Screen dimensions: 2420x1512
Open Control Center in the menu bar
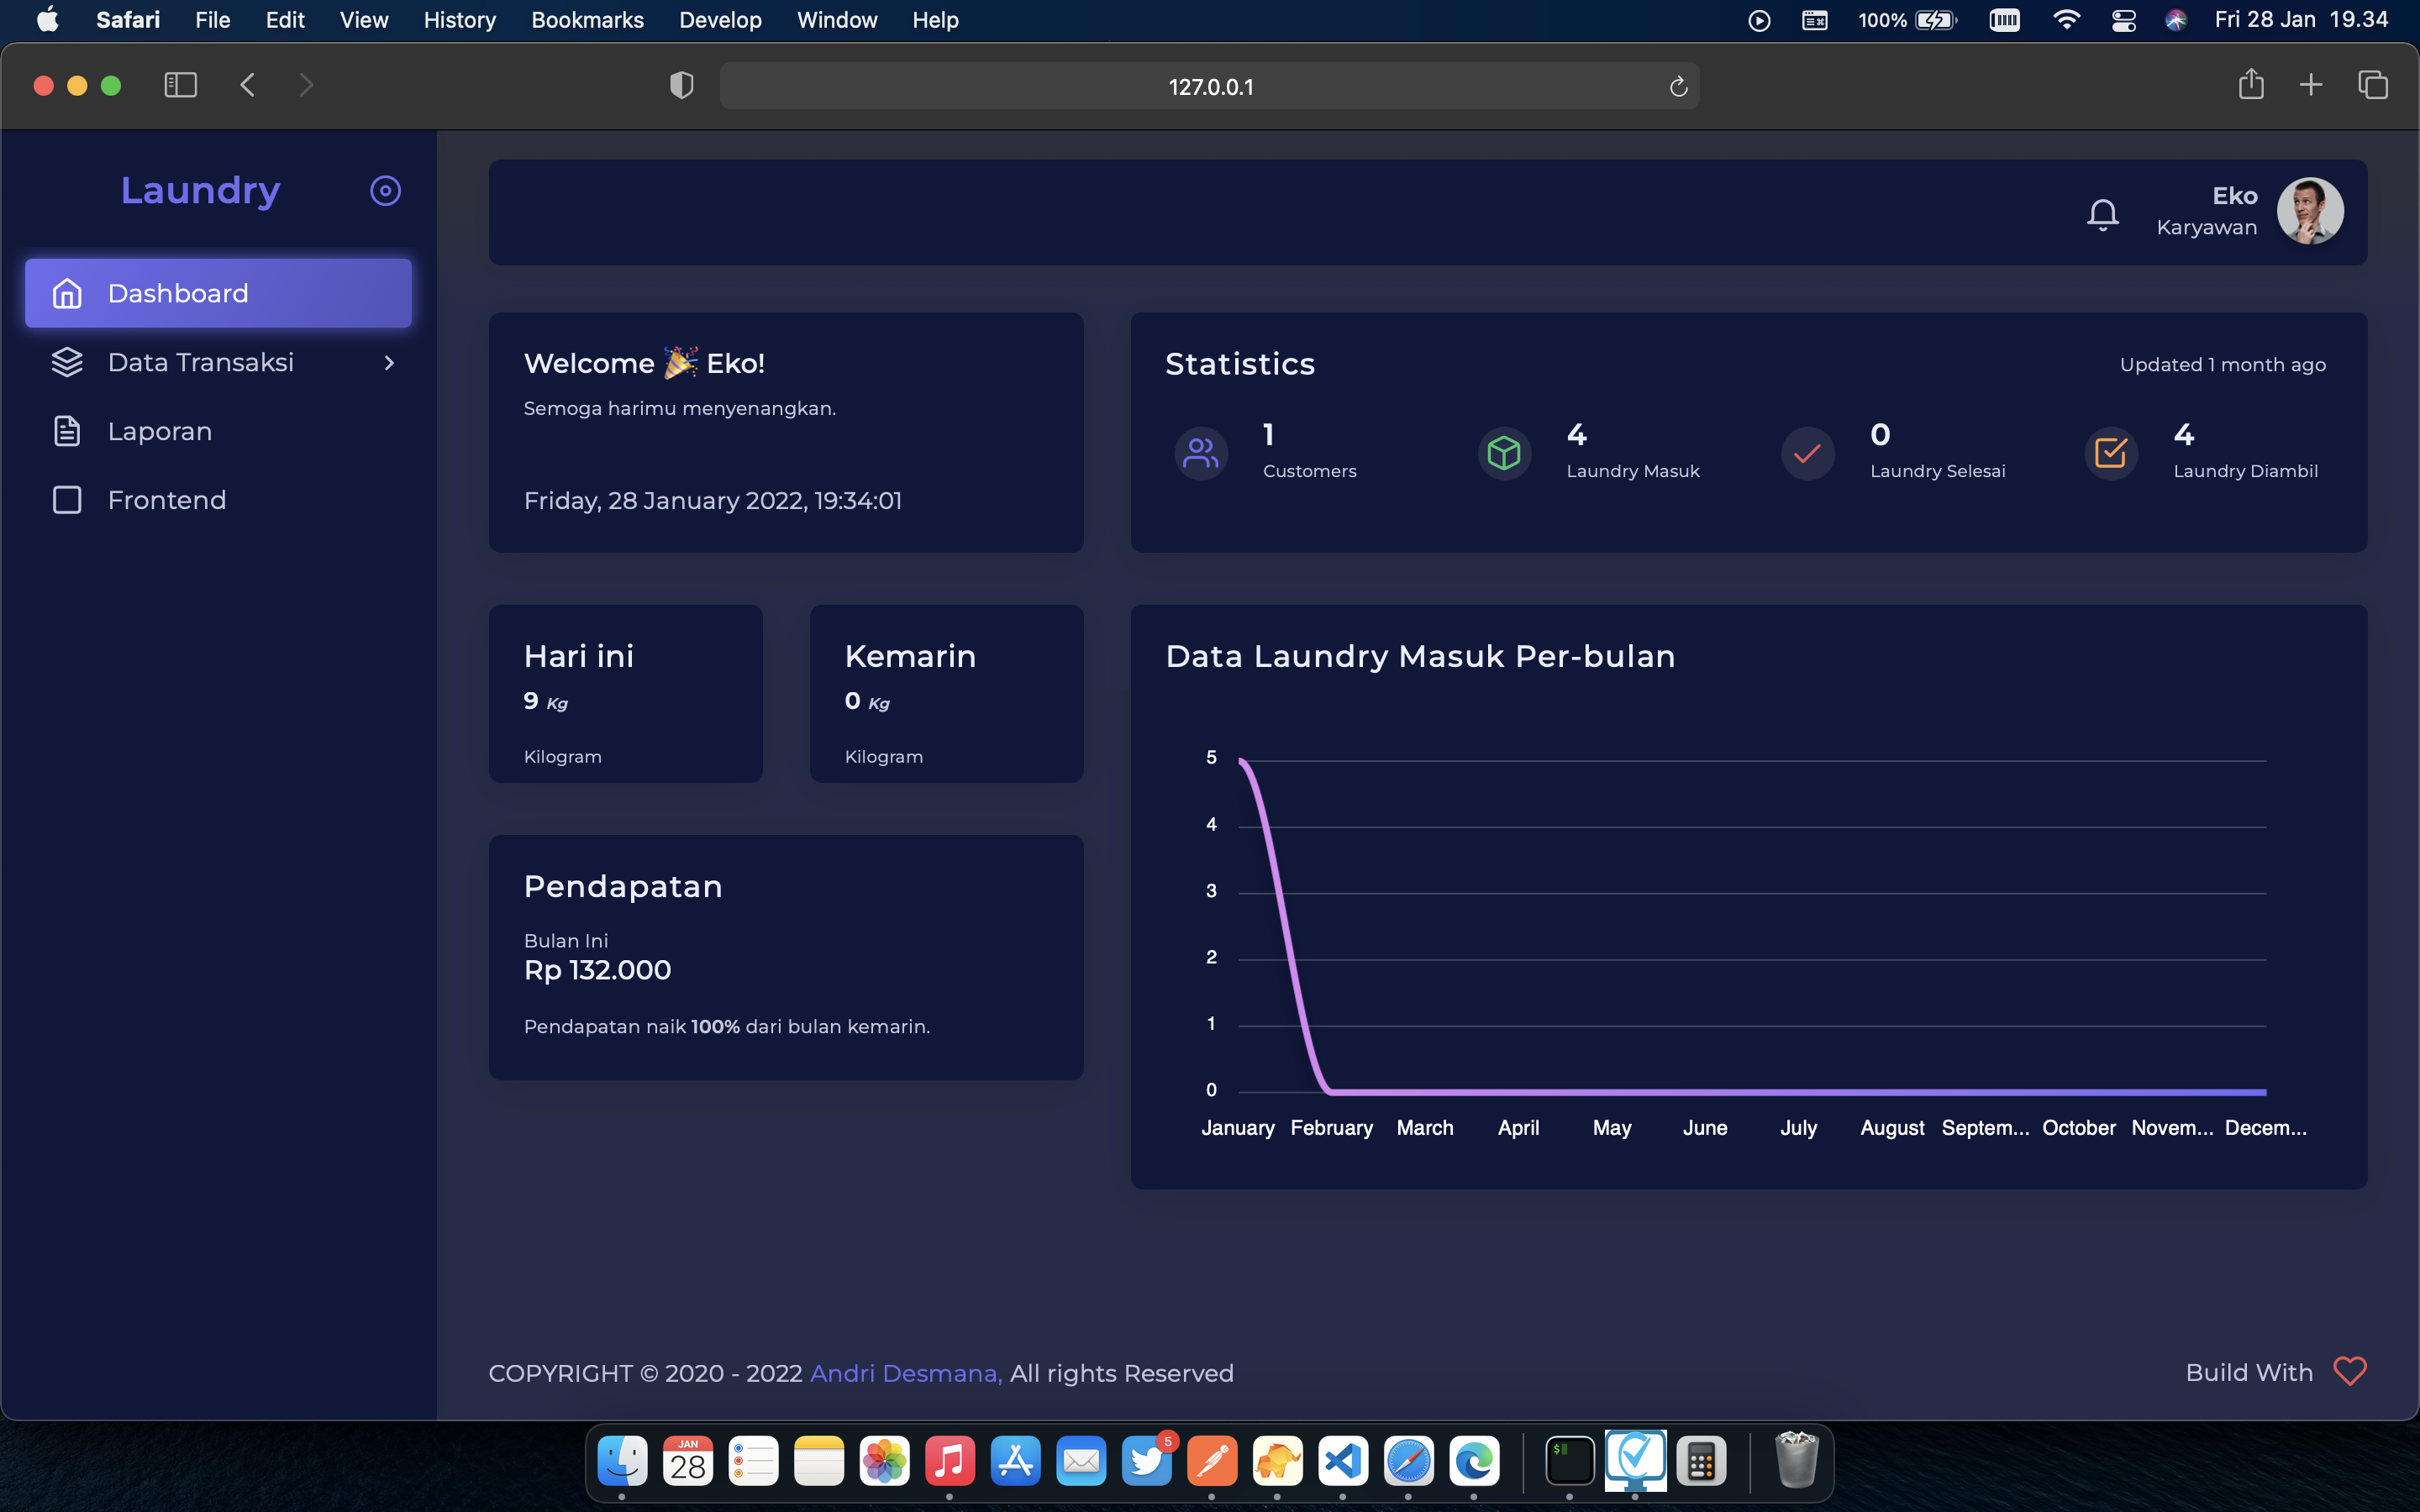pos(2123,20)
